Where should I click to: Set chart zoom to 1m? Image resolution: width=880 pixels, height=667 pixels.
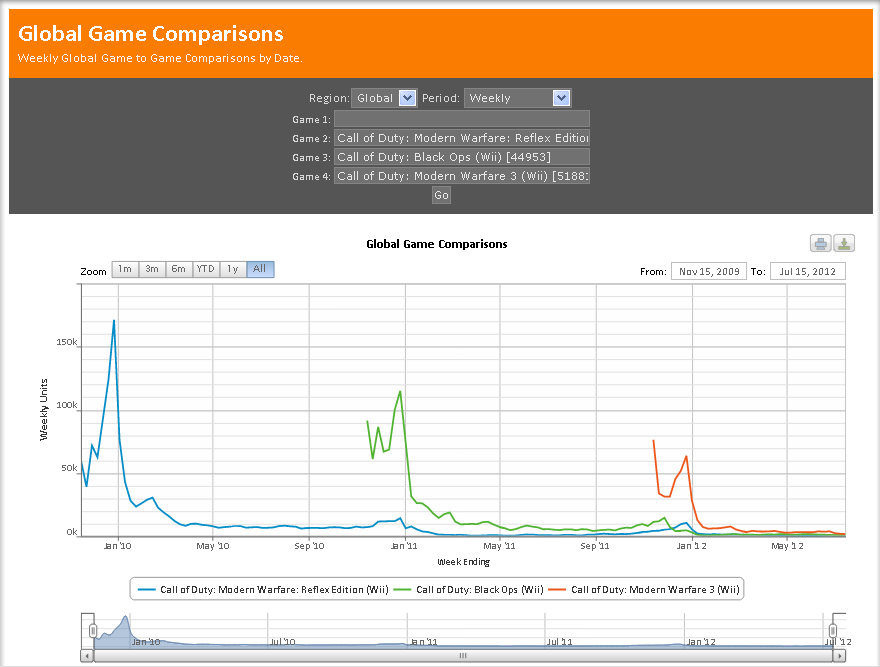(125, 269)
